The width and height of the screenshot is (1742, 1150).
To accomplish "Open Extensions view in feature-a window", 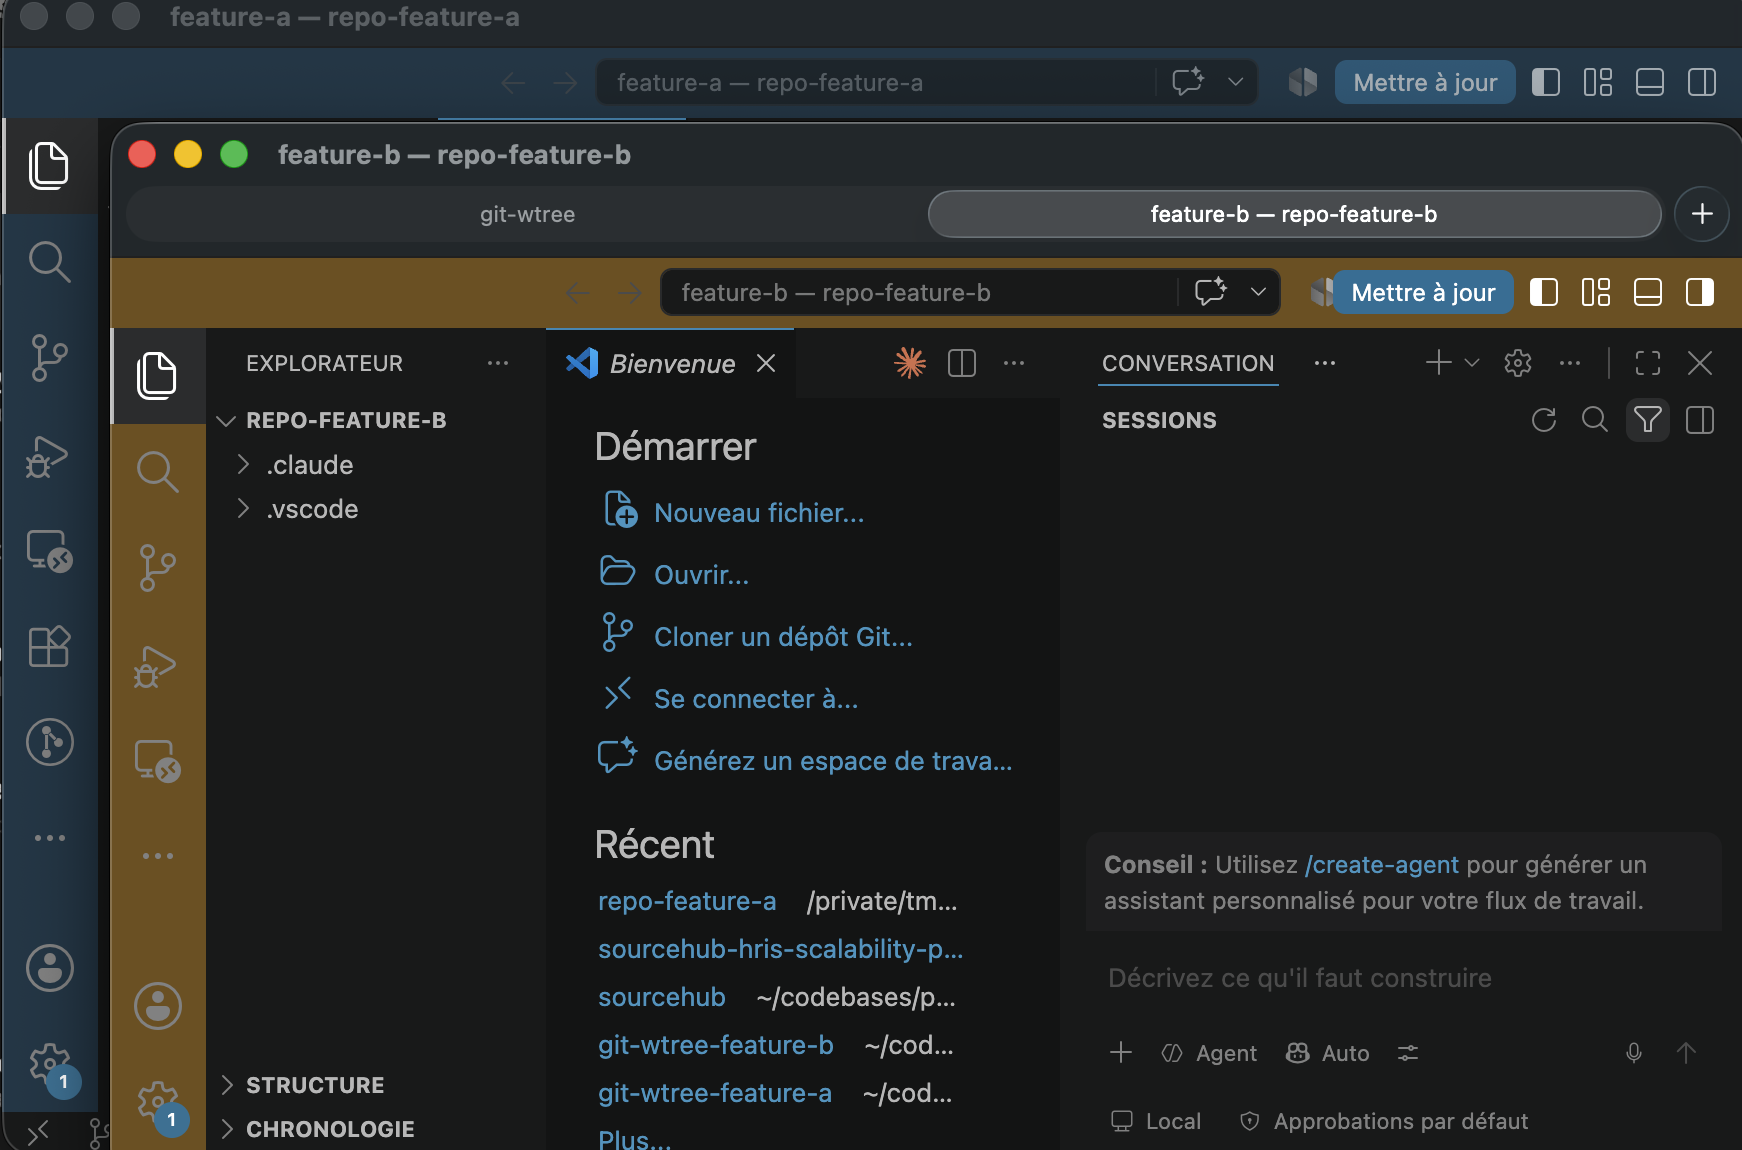I will coord(49,647).
